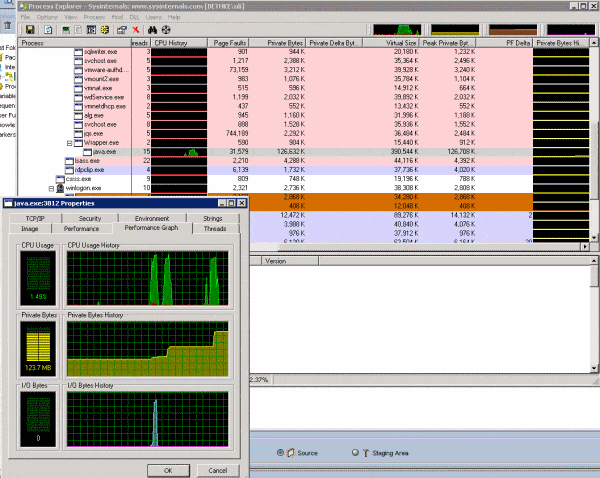Screen dimensions: 600x478
Task: Click the jqs.exe process icon
Action: (x=78, y=134)
